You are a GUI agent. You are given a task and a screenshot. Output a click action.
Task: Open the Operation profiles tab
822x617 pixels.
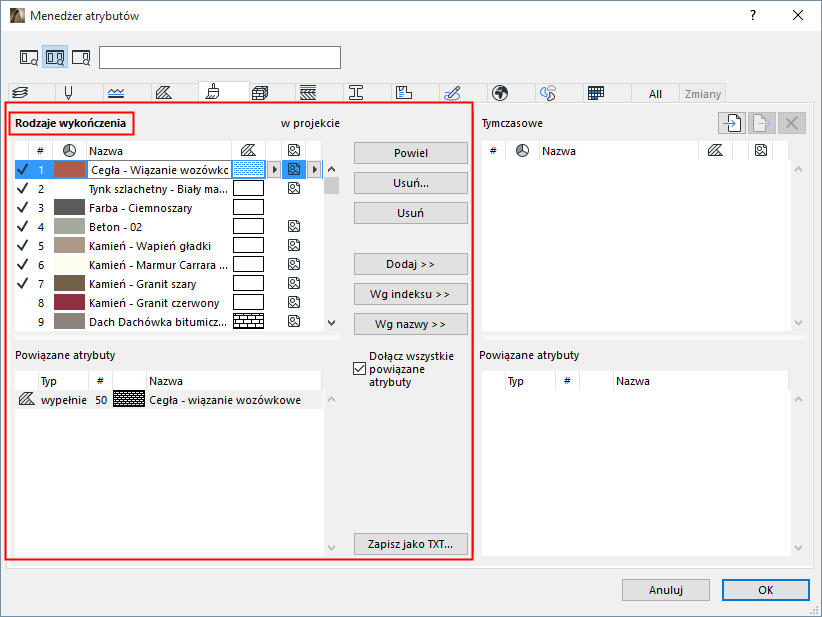[x=548, y=93]
